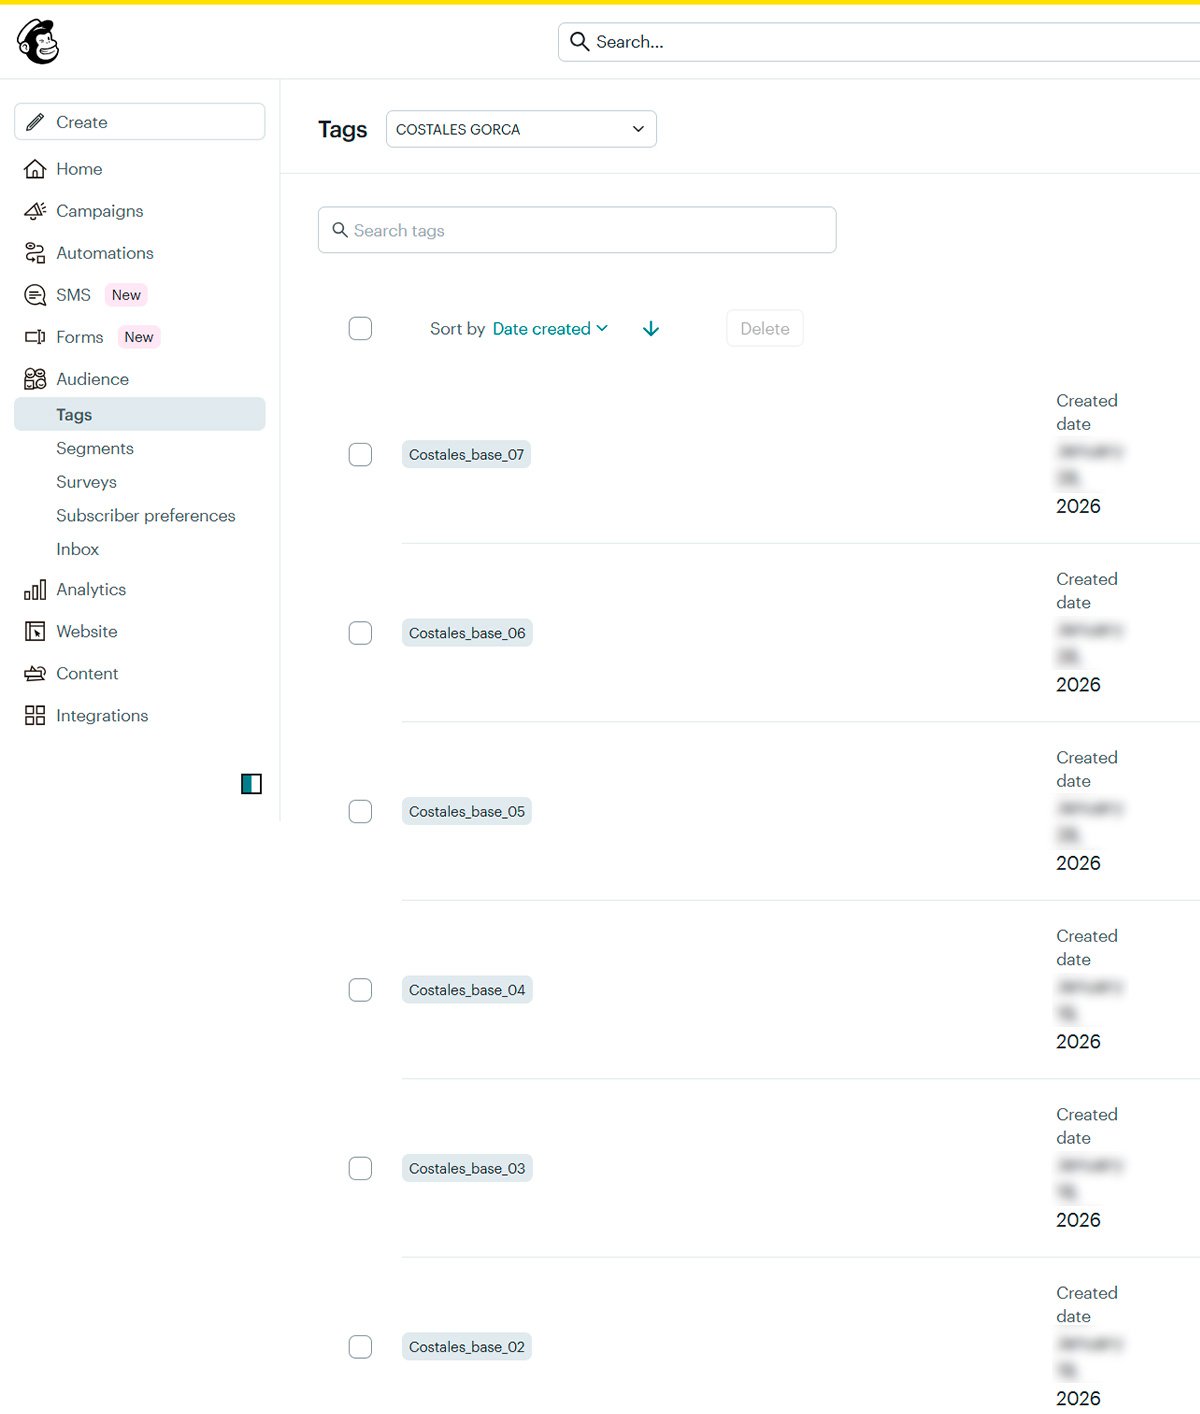Reverse sort order with arrow icon
This screenshot has width=1200, height=1414.
651,329
